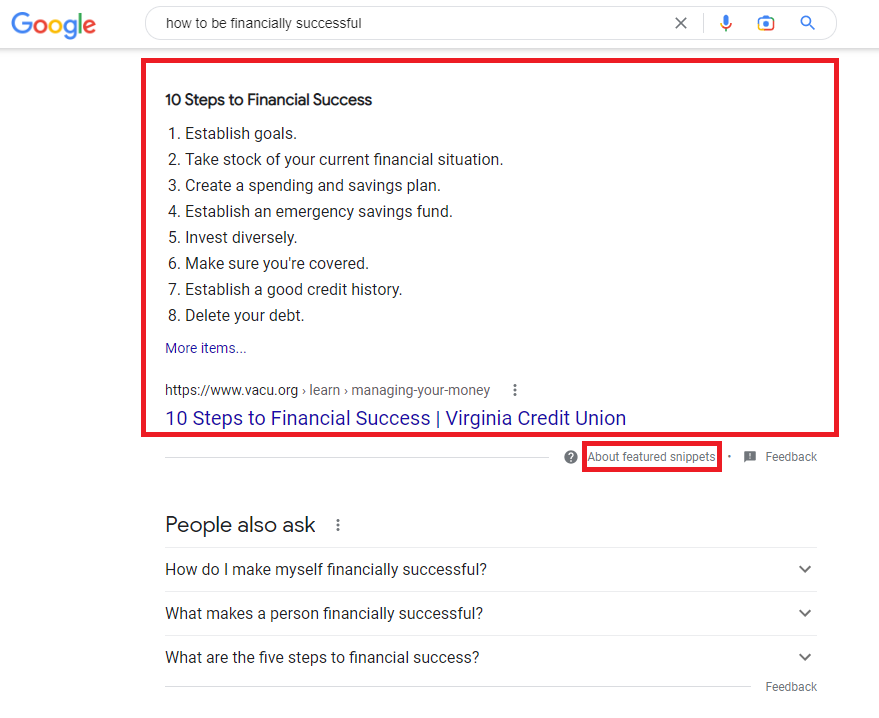
Task: Click the Feedback link beside the snippet
Action: pyautogui.click(x=790, y=456)
